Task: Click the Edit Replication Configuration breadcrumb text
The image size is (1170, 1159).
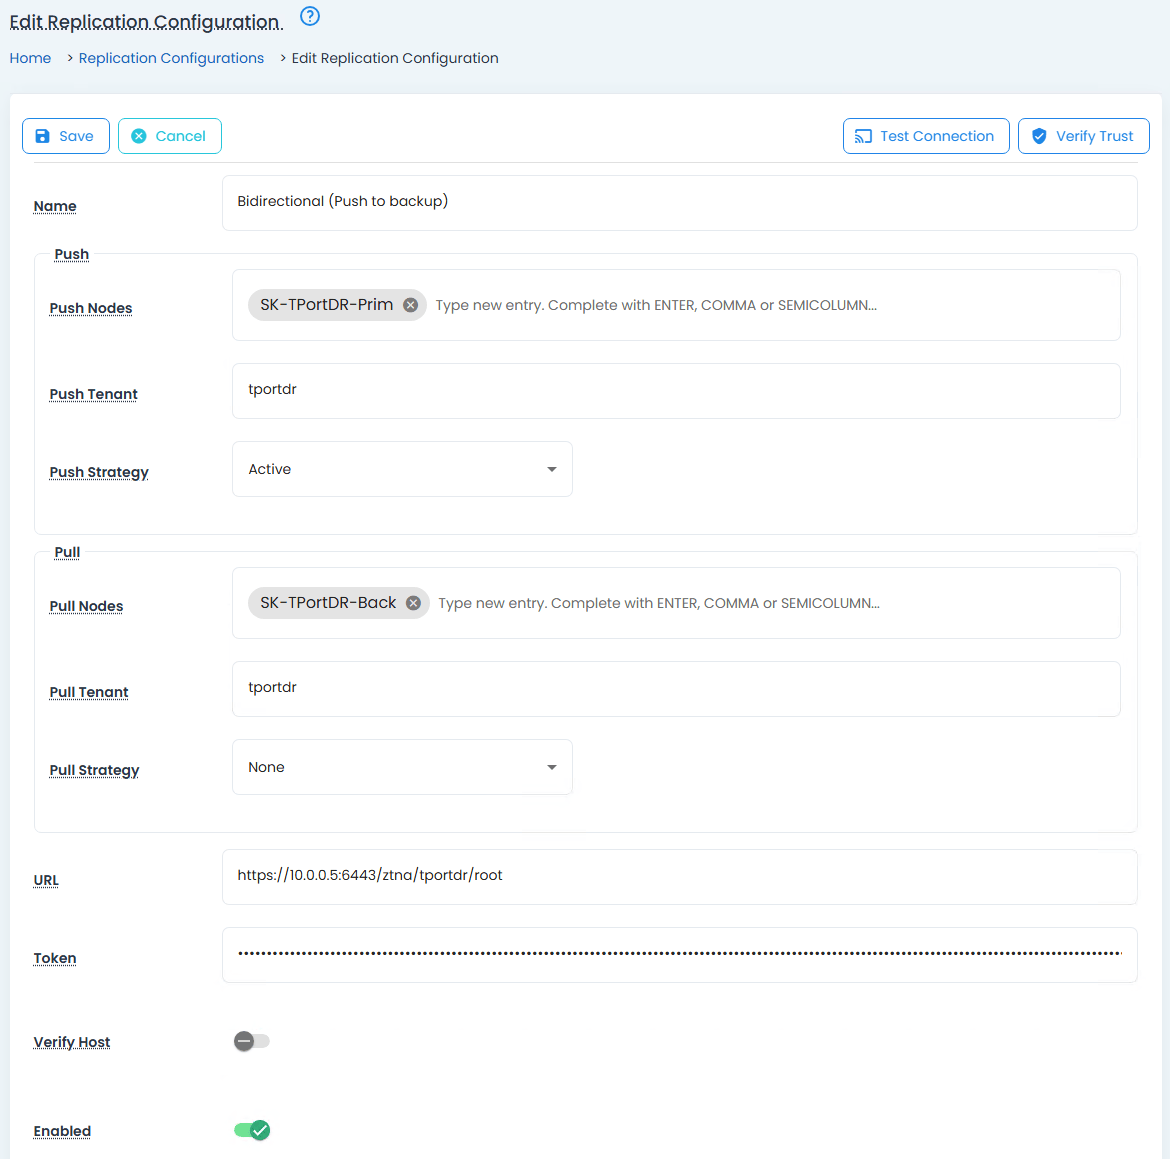Action: tap(395, 58)
